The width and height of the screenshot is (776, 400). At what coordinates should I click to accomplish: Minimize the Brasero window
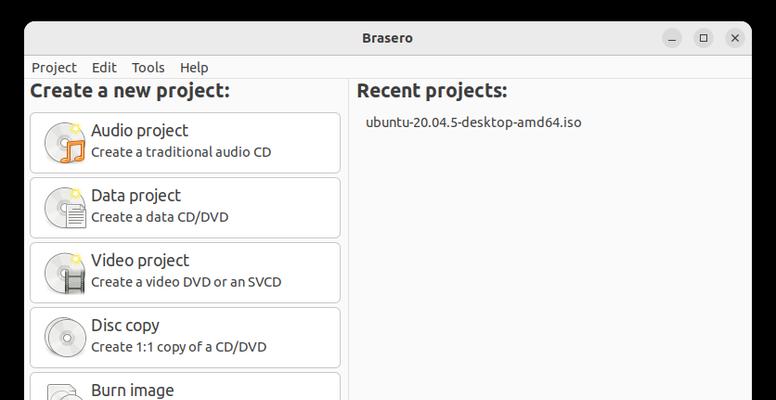pyautogui.click(x=672, y=38)
